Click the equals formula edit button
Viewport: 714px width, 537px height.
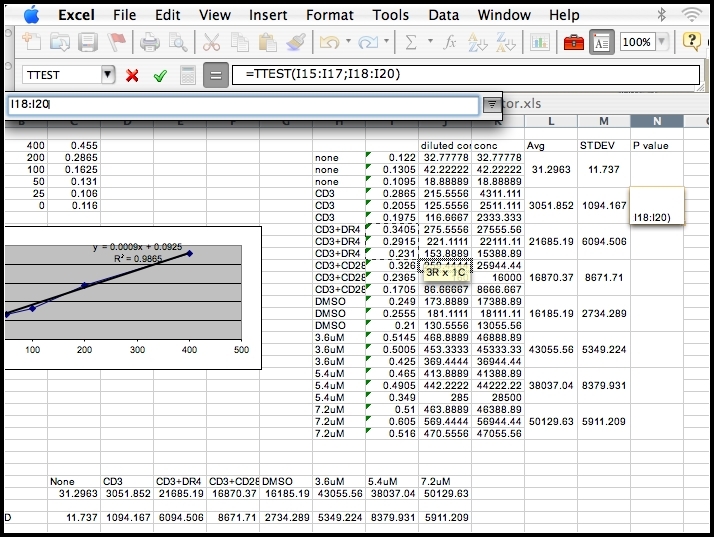click(215, 75)
